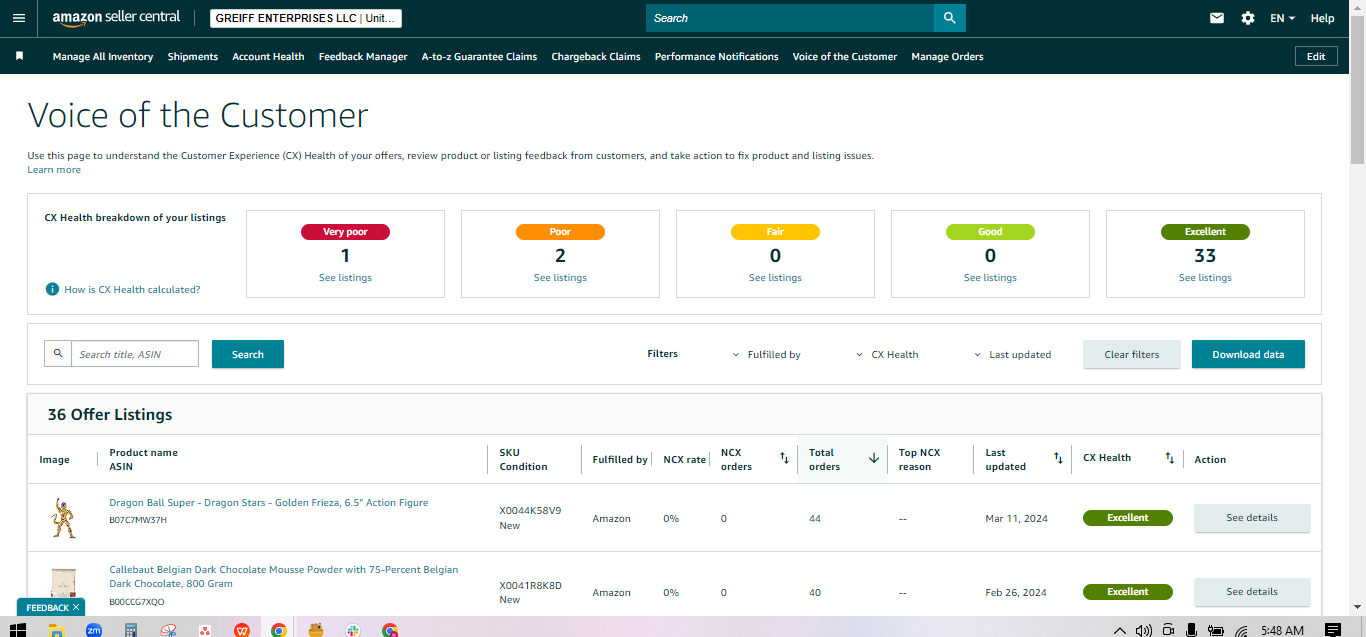Sort by Total orders down arrow
Screen dimensions: 1366x637
click(874, 458)
